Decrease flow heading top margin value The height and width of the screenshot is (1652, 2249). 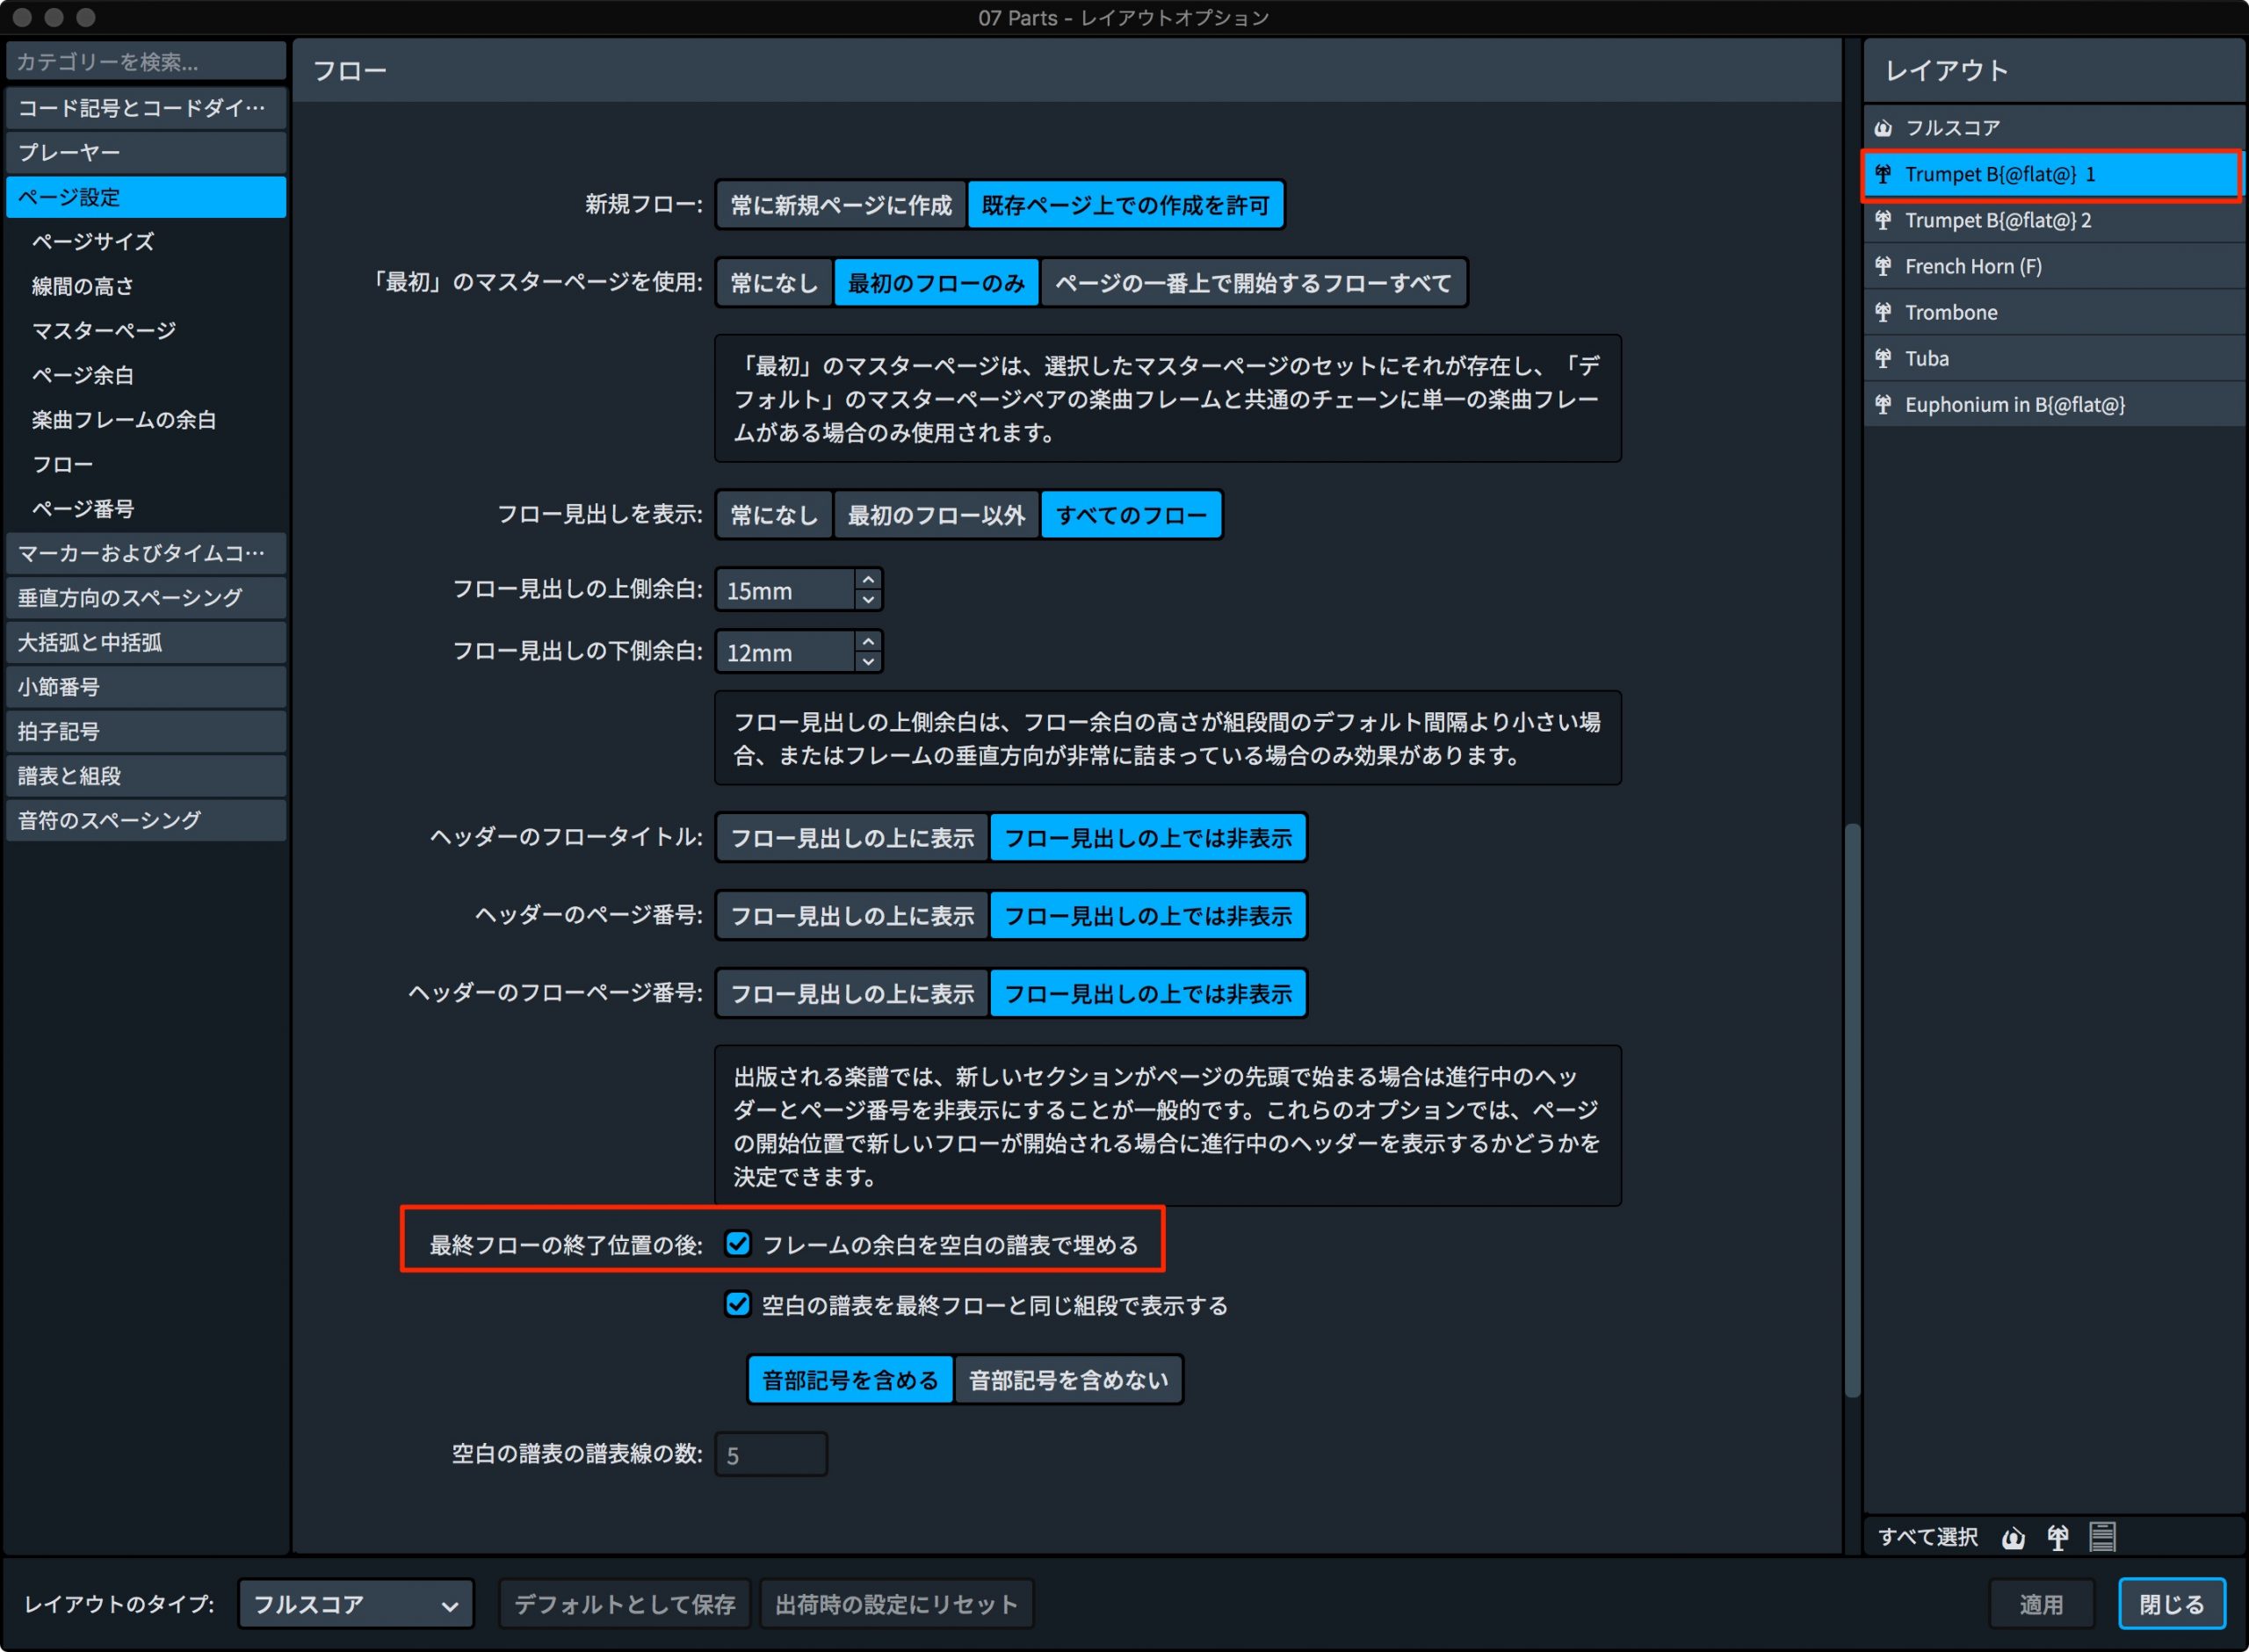coord(868,600)
